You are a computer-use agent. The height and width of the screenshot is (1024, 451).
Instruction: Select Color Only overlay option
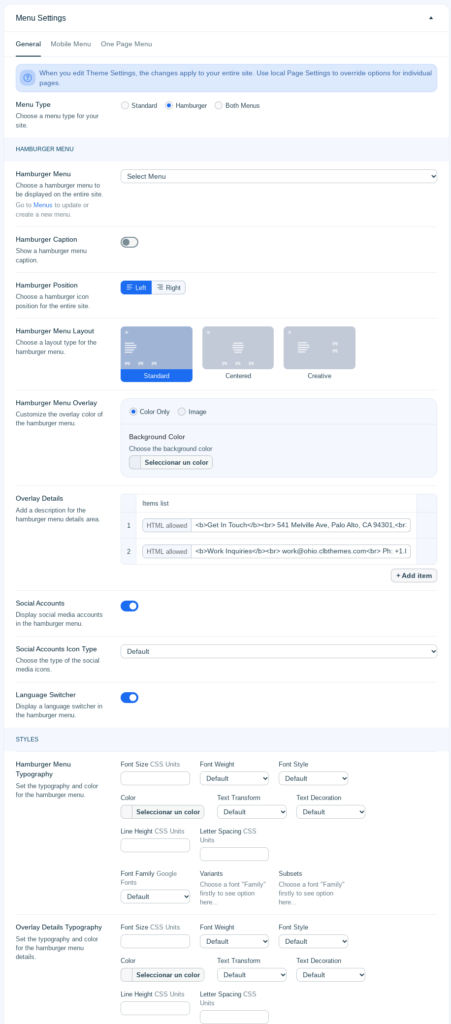[134, 411]
